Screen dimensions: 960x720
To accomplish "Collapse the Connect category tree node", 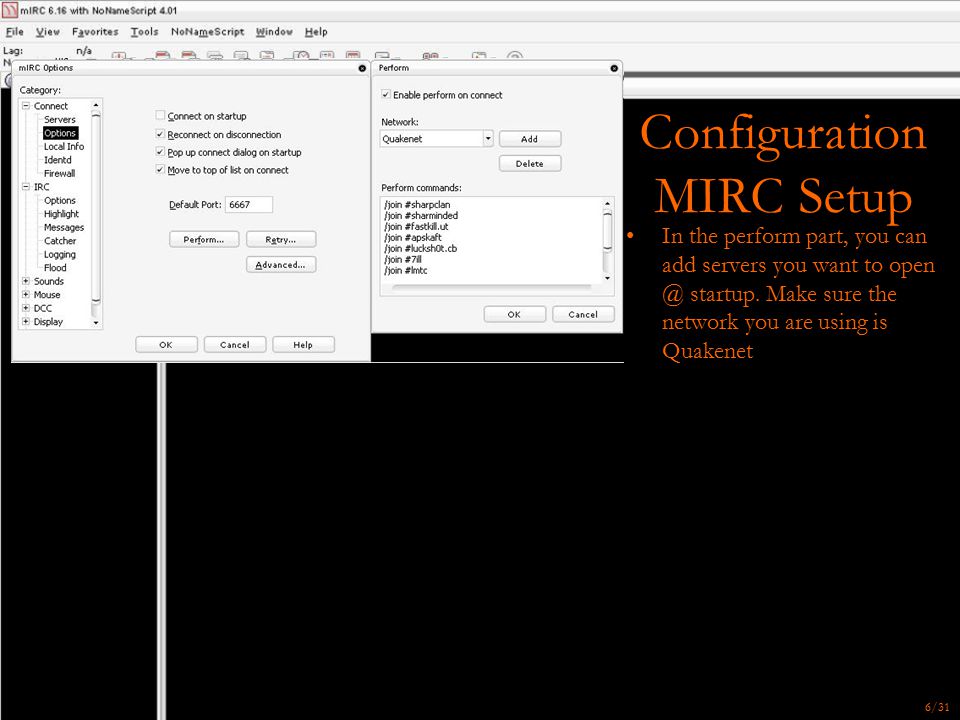I will click(26, 106).
